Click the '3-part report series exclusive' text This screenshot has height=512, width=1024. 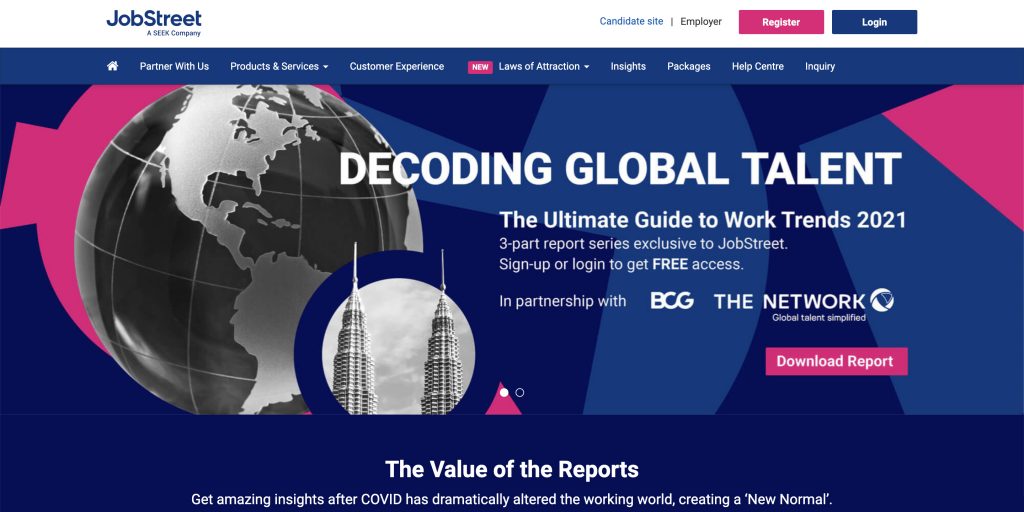pyautogui.click(x=643, y=244)
